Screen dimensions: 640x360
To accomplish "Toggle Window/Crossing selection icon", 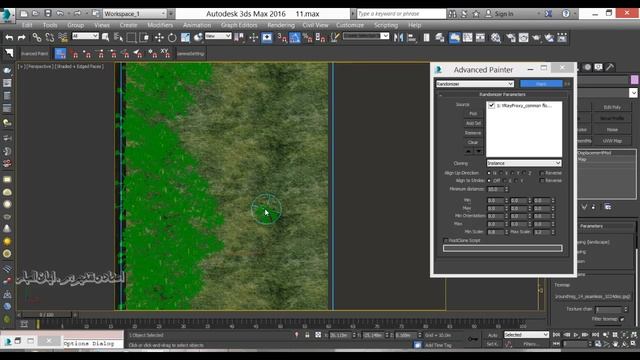I will pos(144,38).
